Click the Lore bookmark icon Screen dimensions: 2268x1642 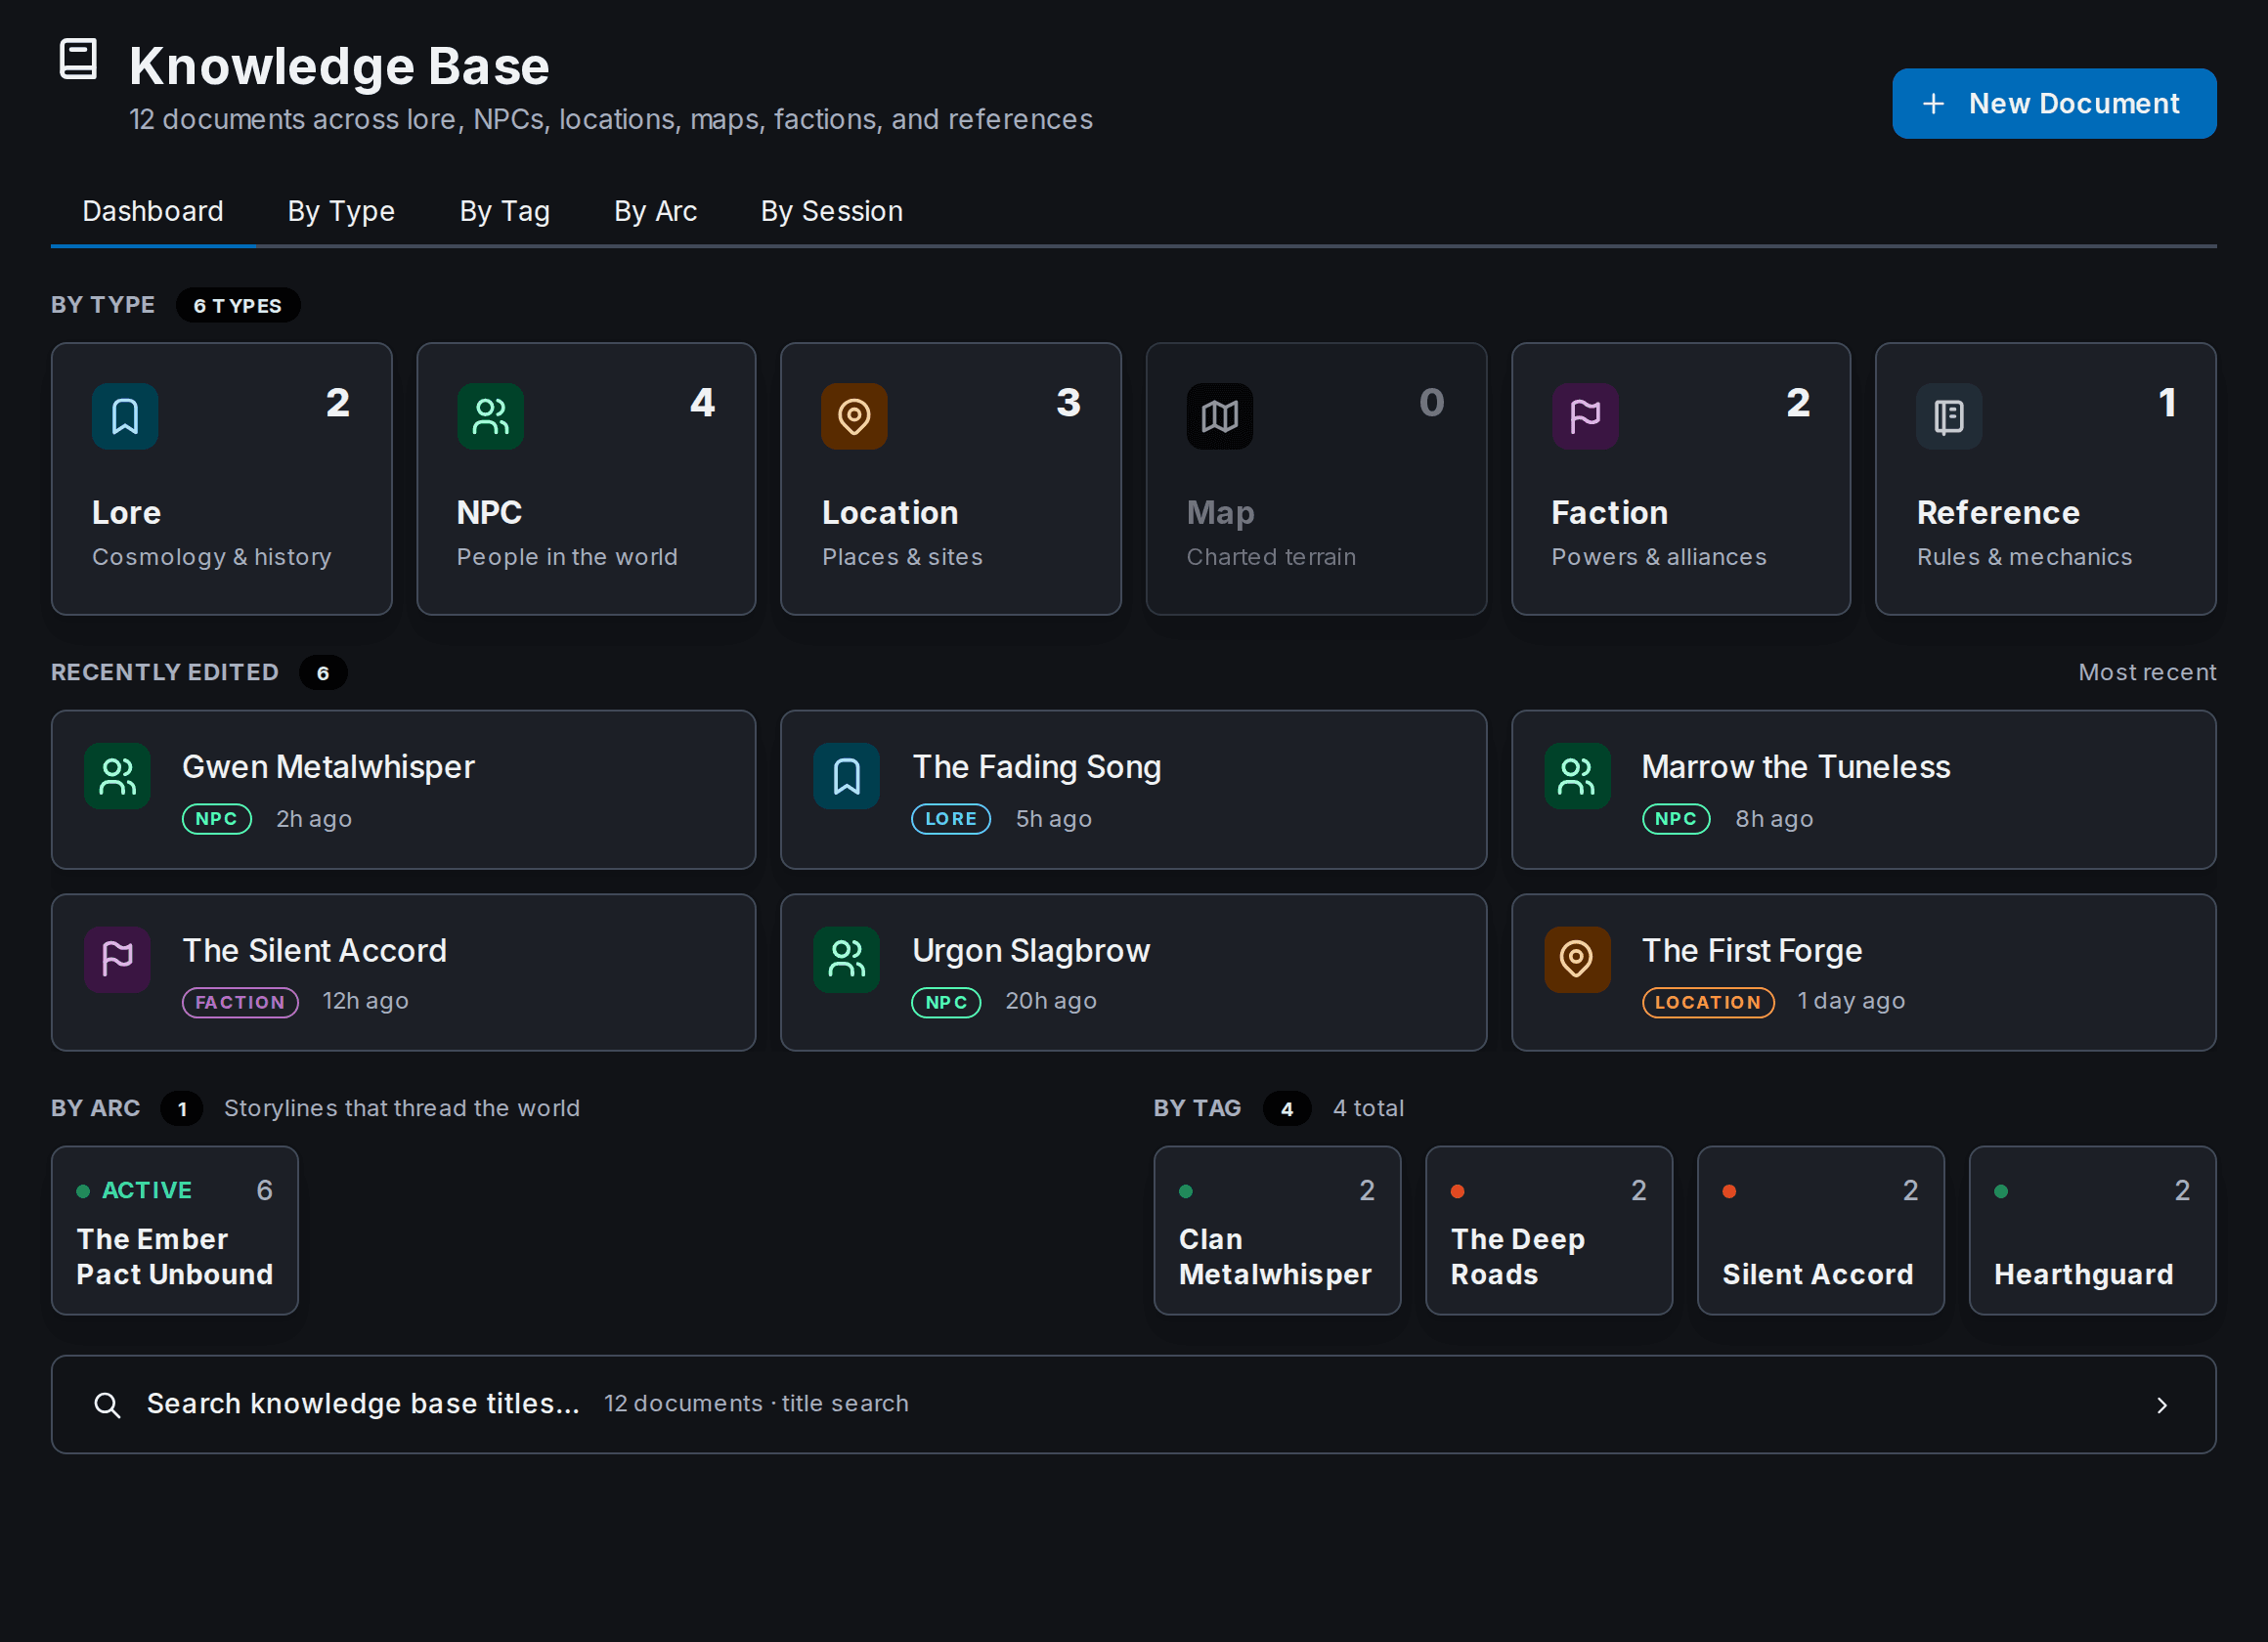click(x=125, y=416)
